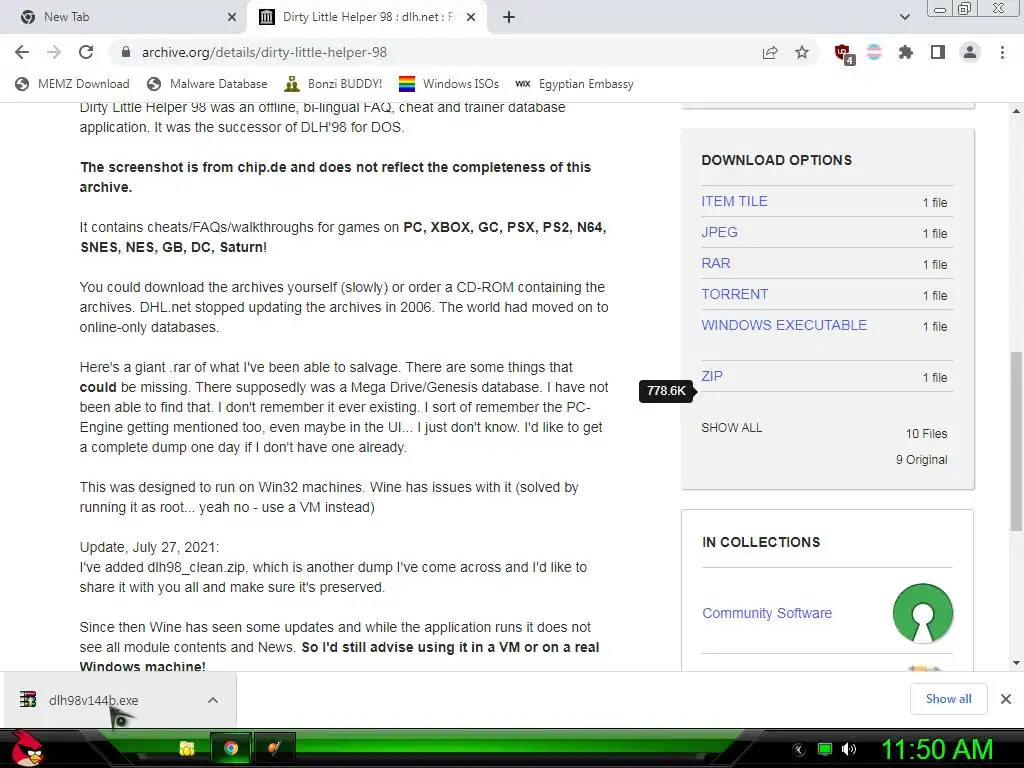Screen dimensions: 1024x768
Task: Click the DOWNLOAD OPTIONS heading
Action: [x=776, y=160]
